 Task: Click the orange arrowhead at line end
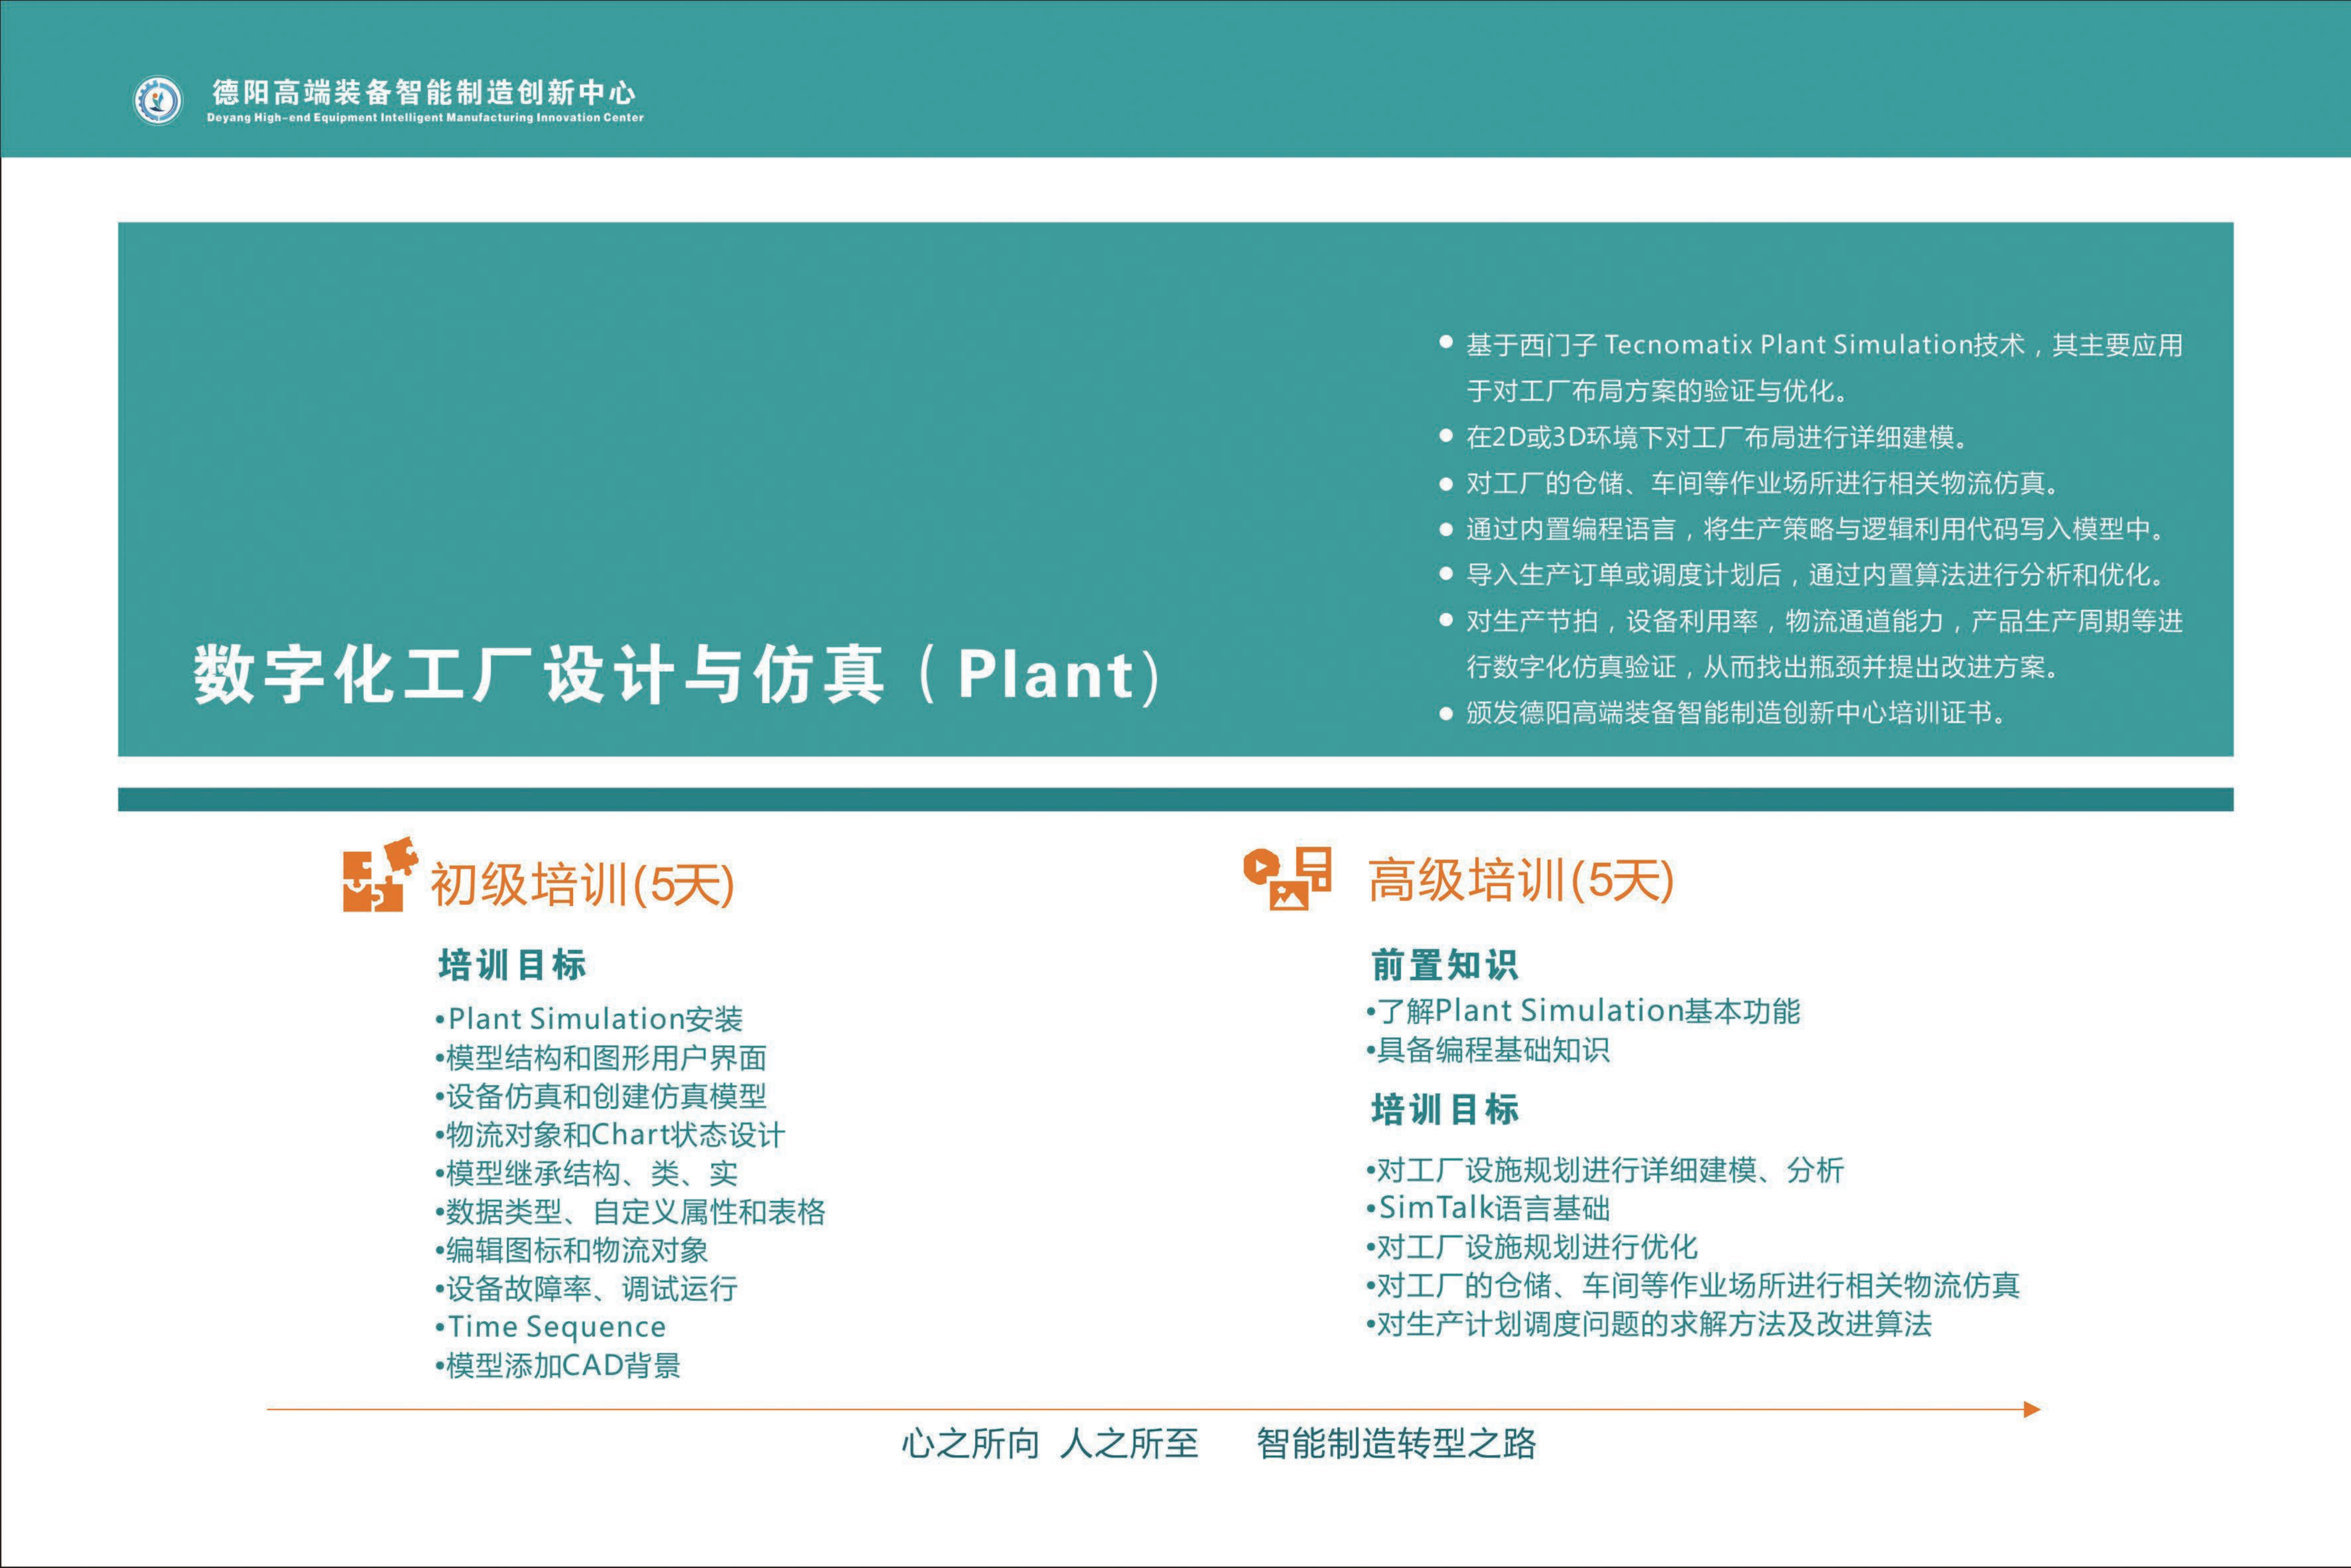2031,1409
